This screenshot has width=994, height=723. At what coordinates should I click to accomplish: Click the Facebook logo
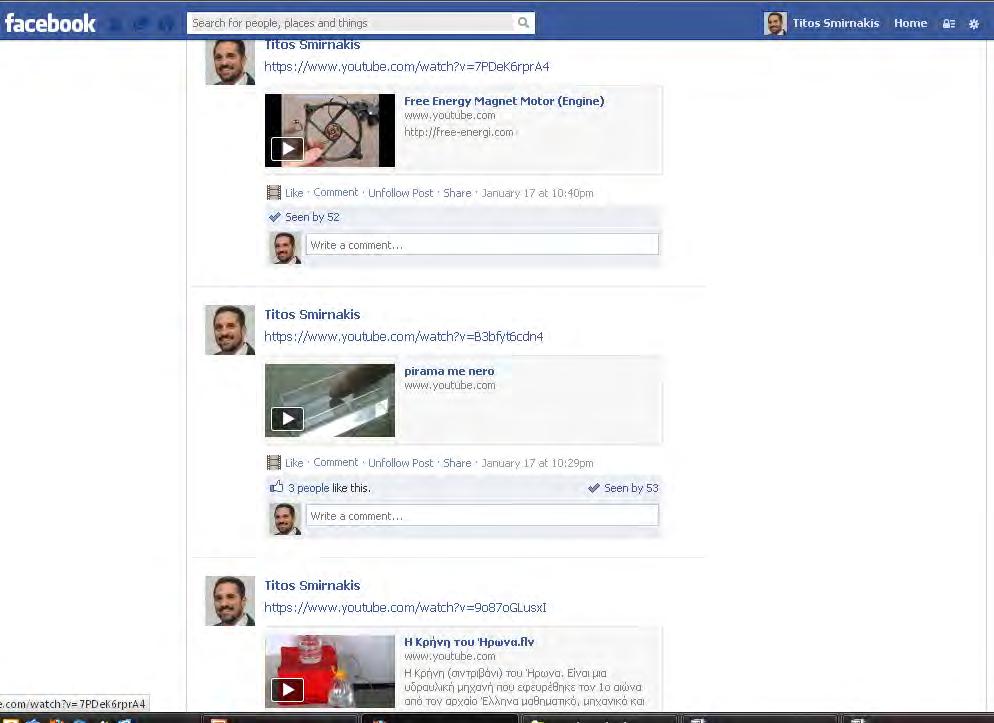(x=50, y=23)
